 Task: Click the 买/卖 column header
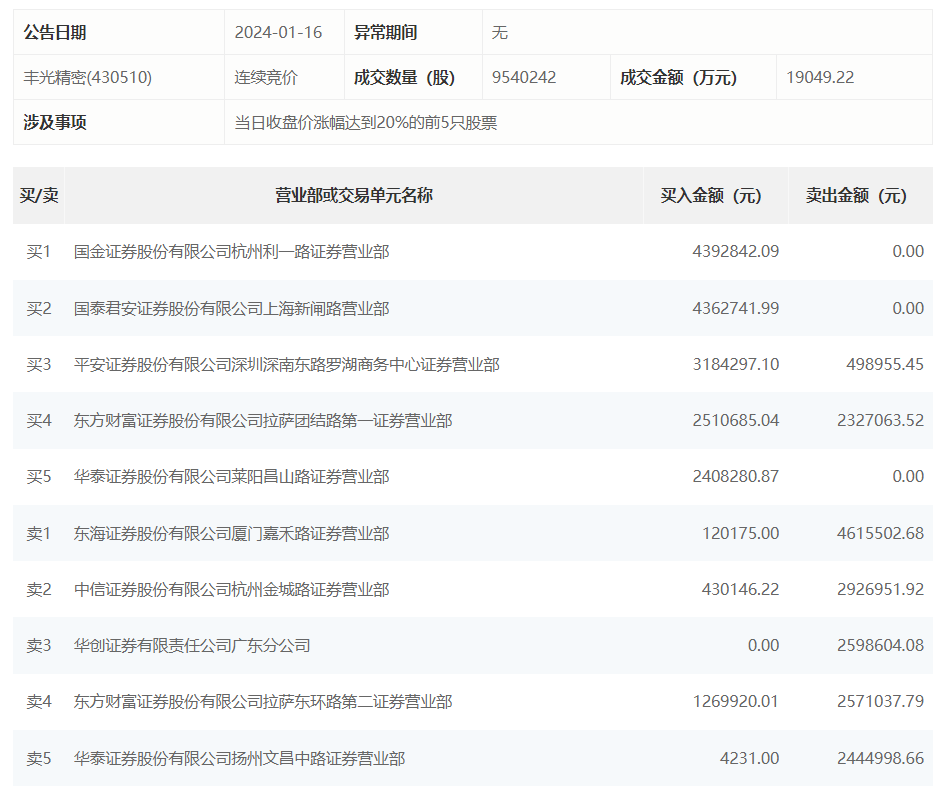(x=39, y=195)
